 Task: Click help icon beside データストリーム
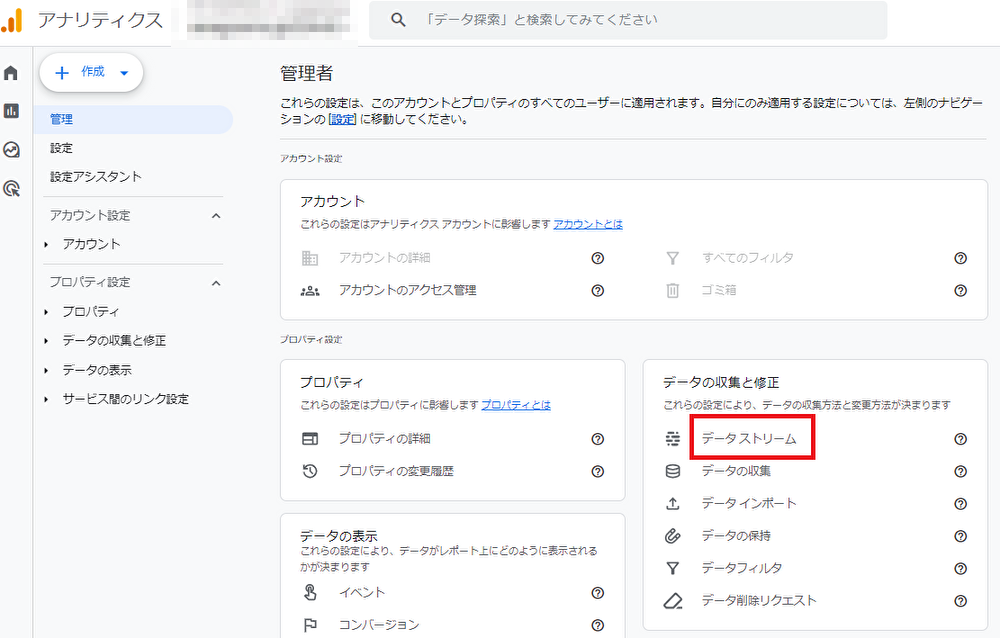(960, 439)
